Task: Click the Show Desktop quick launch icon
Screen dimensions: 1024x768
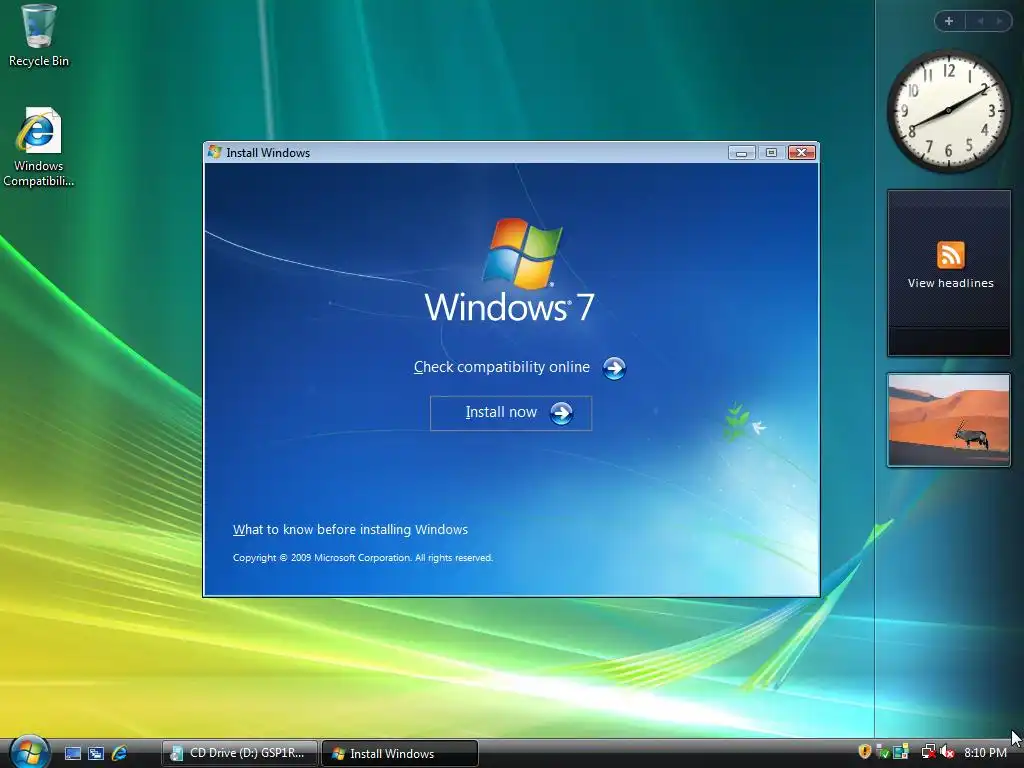Action: pos(73,753)
